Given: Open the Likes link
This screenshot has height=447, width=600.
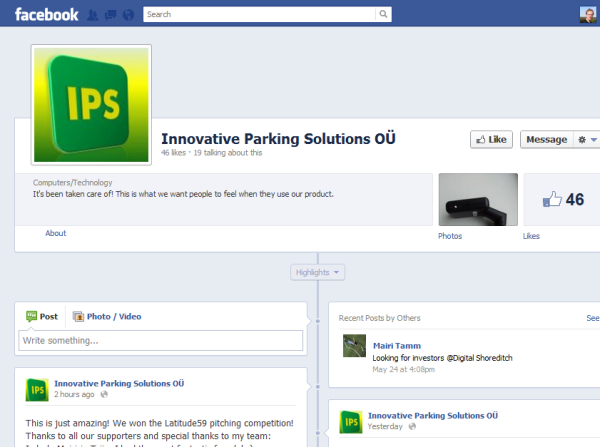Looking at the screenshot, I should (x=531, y=236).
